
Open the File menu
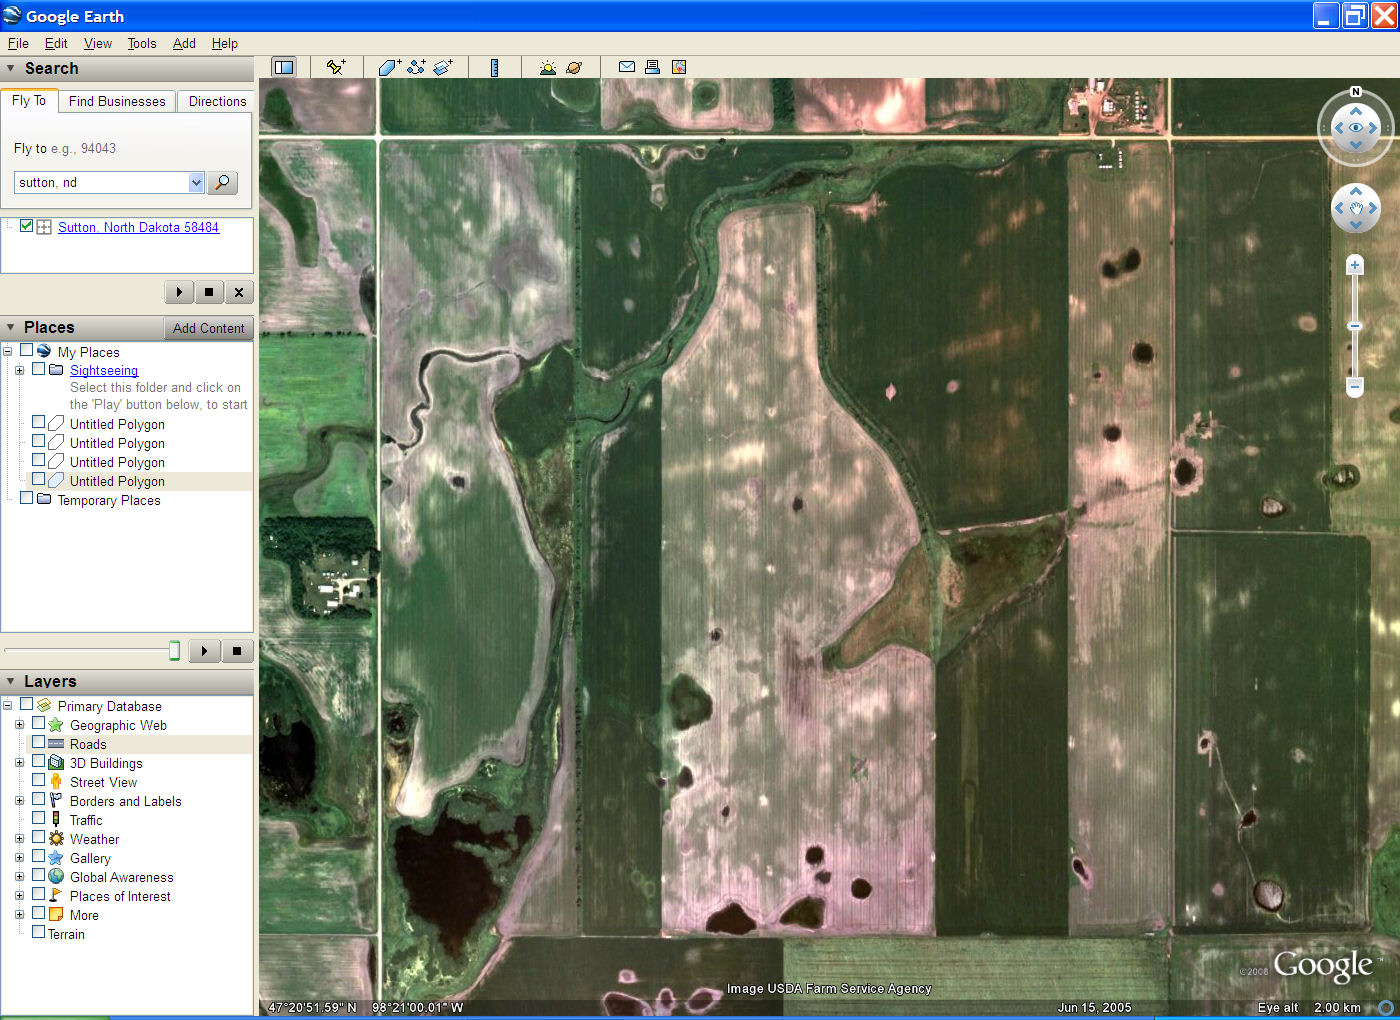[18, 43]
